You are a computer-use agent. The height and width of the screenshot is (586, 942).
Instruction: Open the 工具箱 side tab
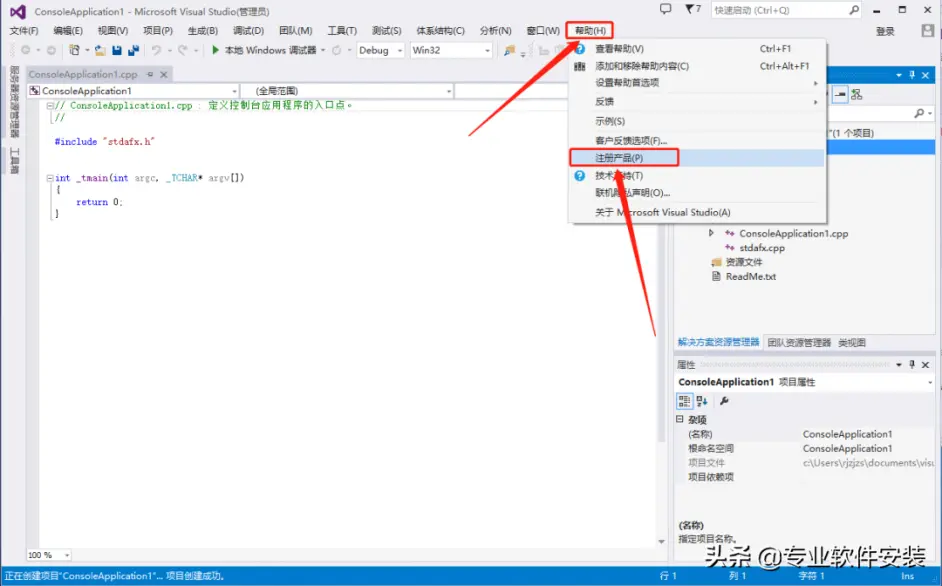click(x=14, y=161)
